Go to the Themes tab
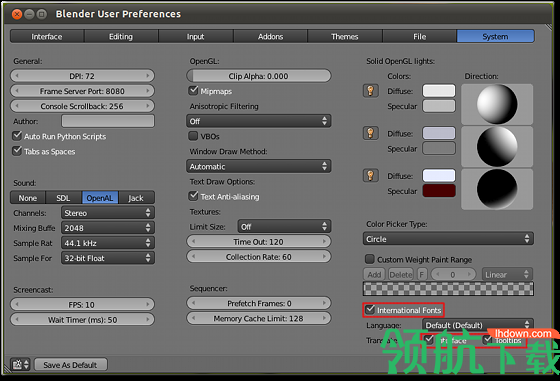 [345, 36]
